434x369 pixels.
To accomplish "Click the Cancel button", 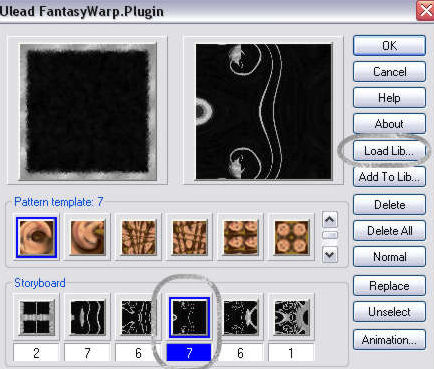I will tap(389, 72).
